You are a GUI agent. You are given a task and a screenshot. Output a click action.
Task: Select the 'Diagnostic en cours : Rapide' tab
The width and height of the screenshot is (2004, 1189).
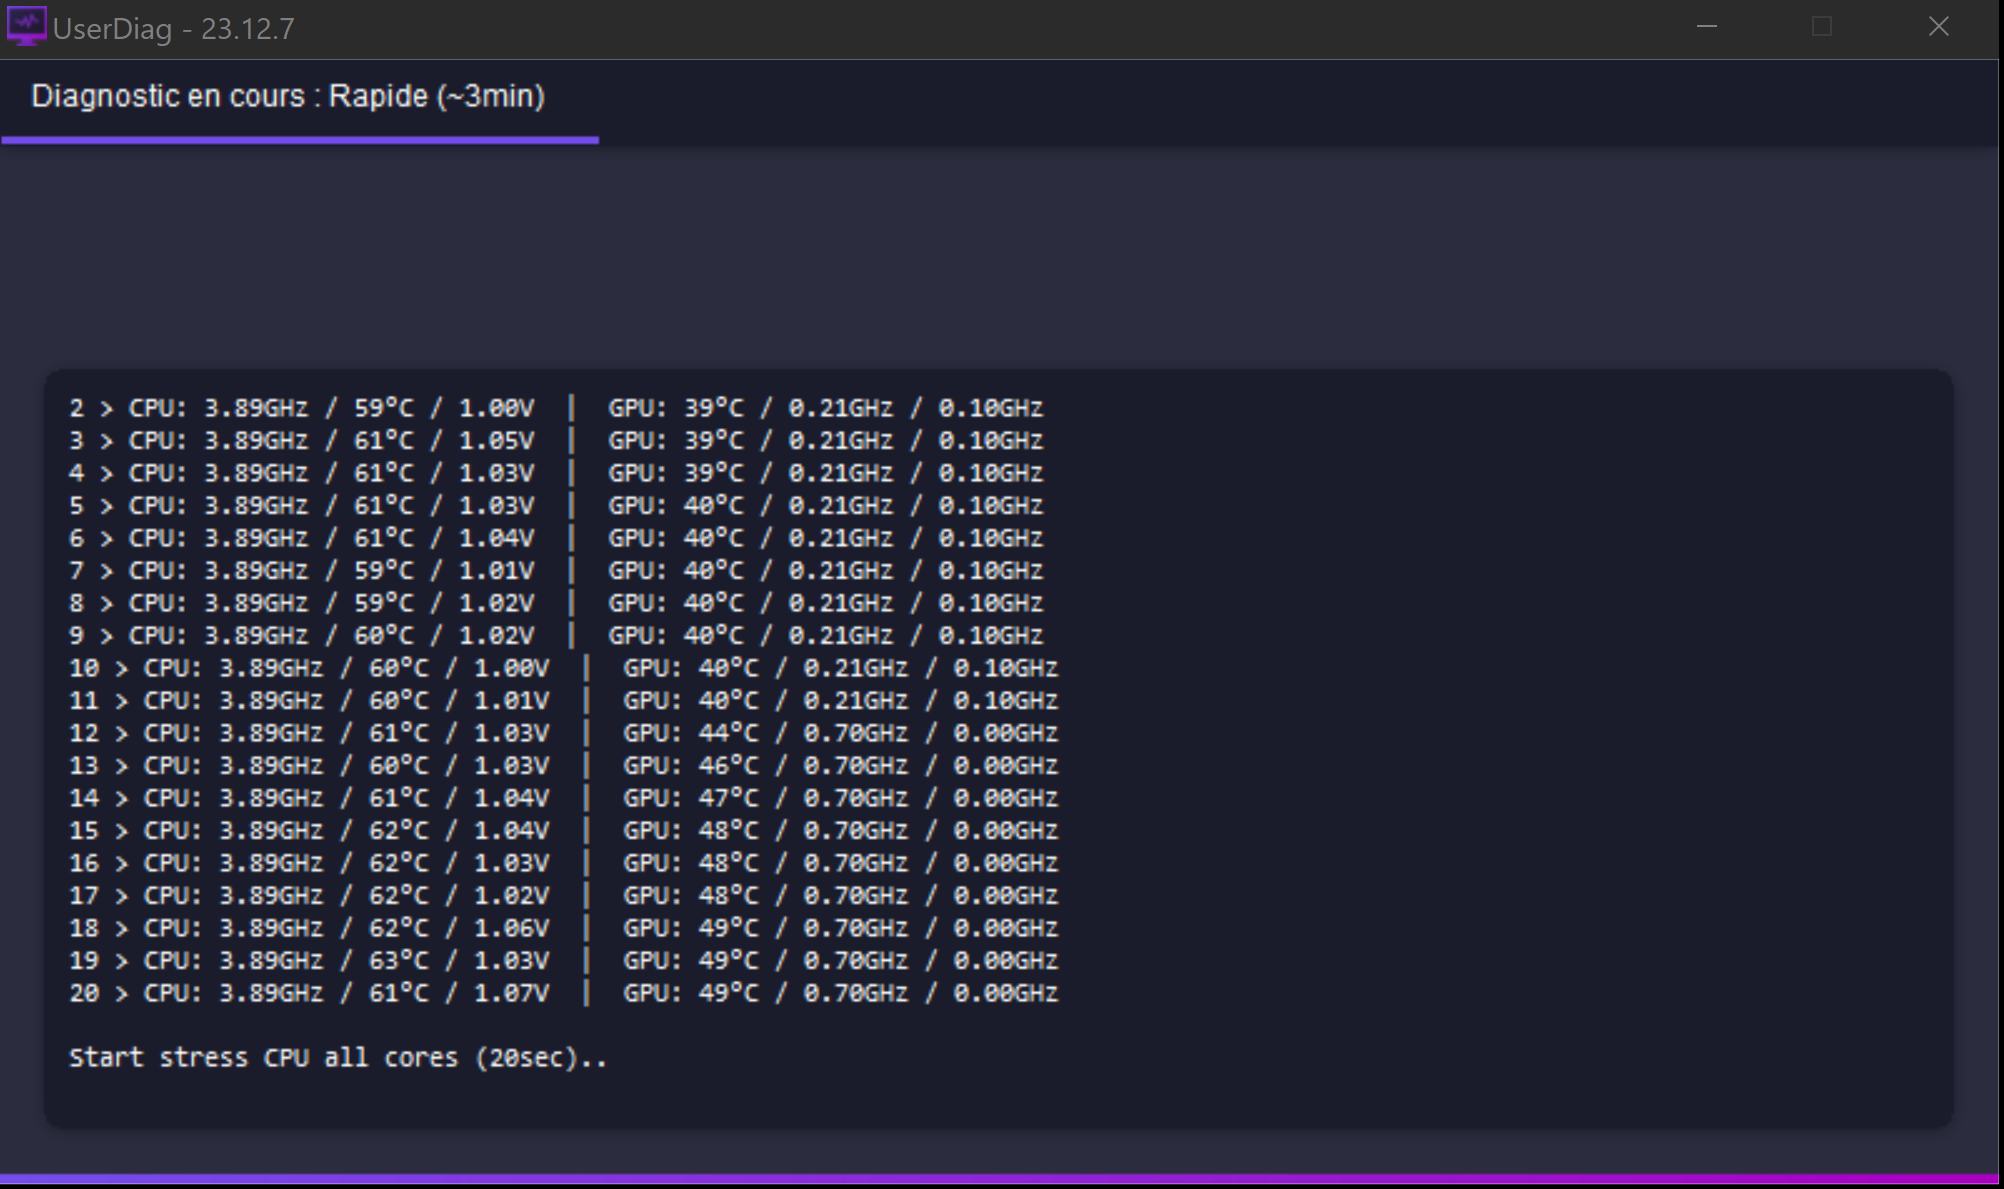click(288, 96)
